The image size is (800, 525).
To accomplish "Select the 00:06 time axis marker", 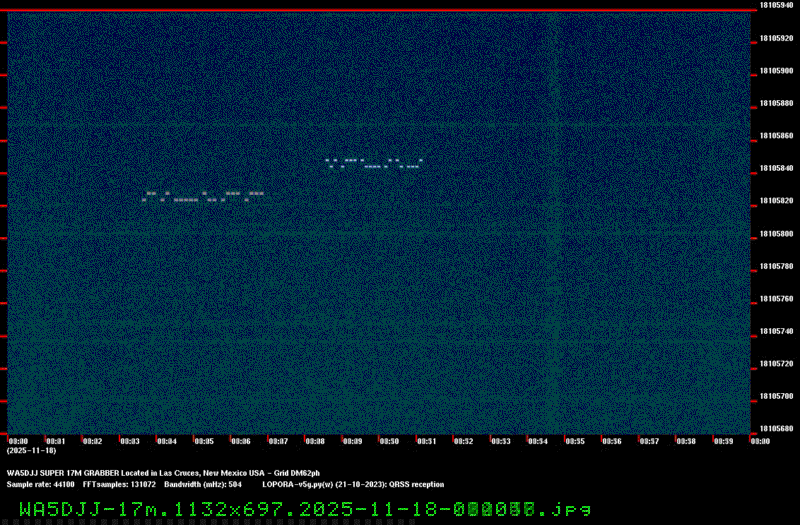I will [241, 441].
